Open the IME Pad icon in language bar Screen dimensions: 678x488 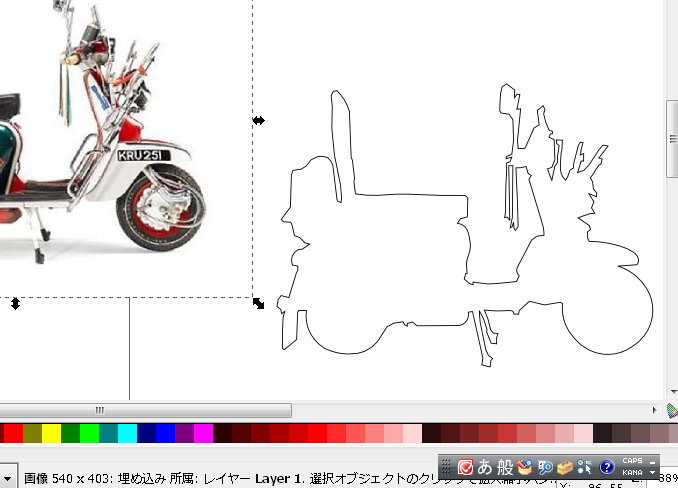524,467
